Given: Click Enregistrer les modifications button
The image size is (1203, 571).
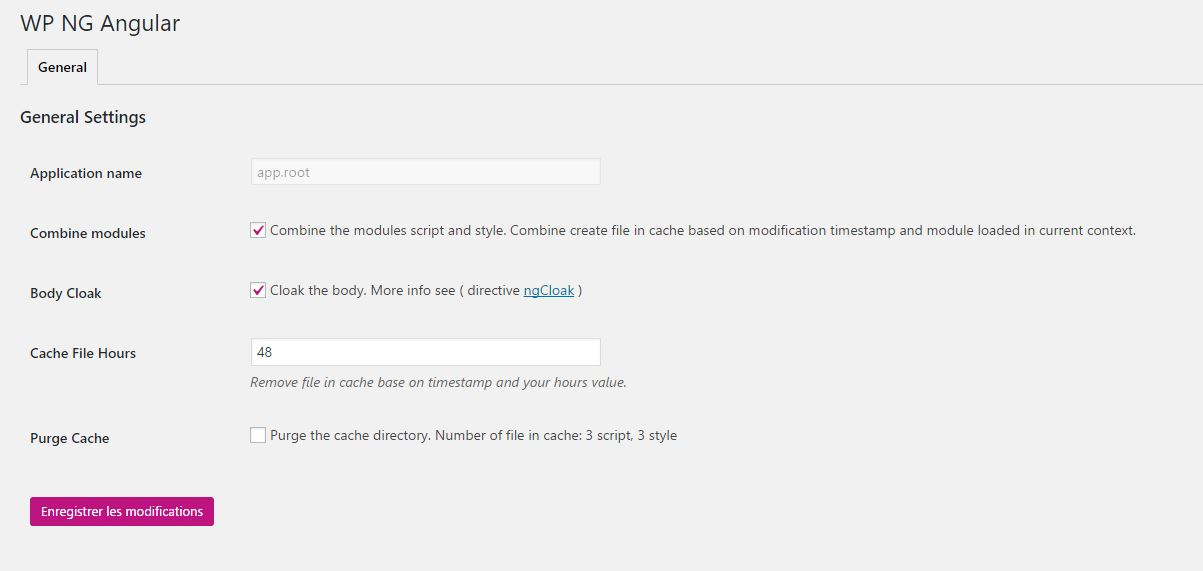Looking at the screenshot, I should (x=122, y=511).
